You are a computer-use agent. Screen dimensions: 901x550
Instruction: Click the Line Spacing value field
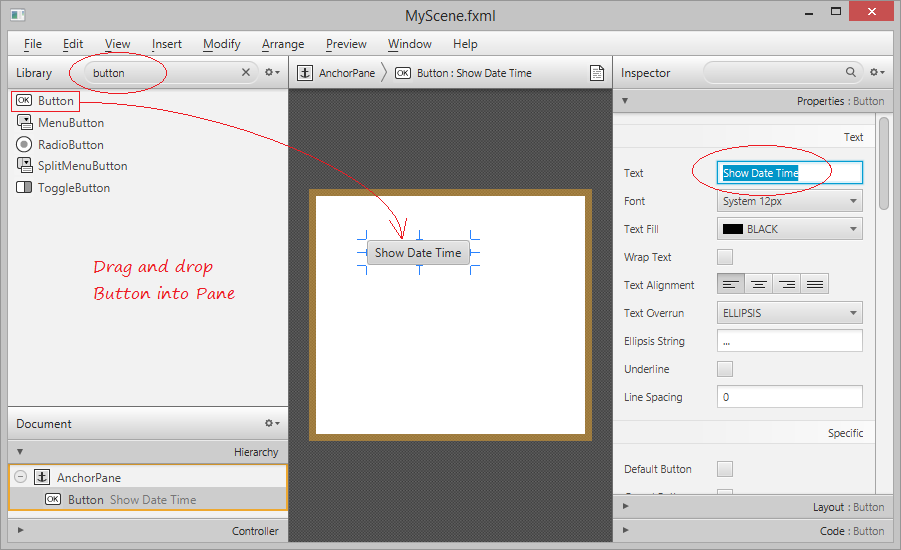point(790,397)
